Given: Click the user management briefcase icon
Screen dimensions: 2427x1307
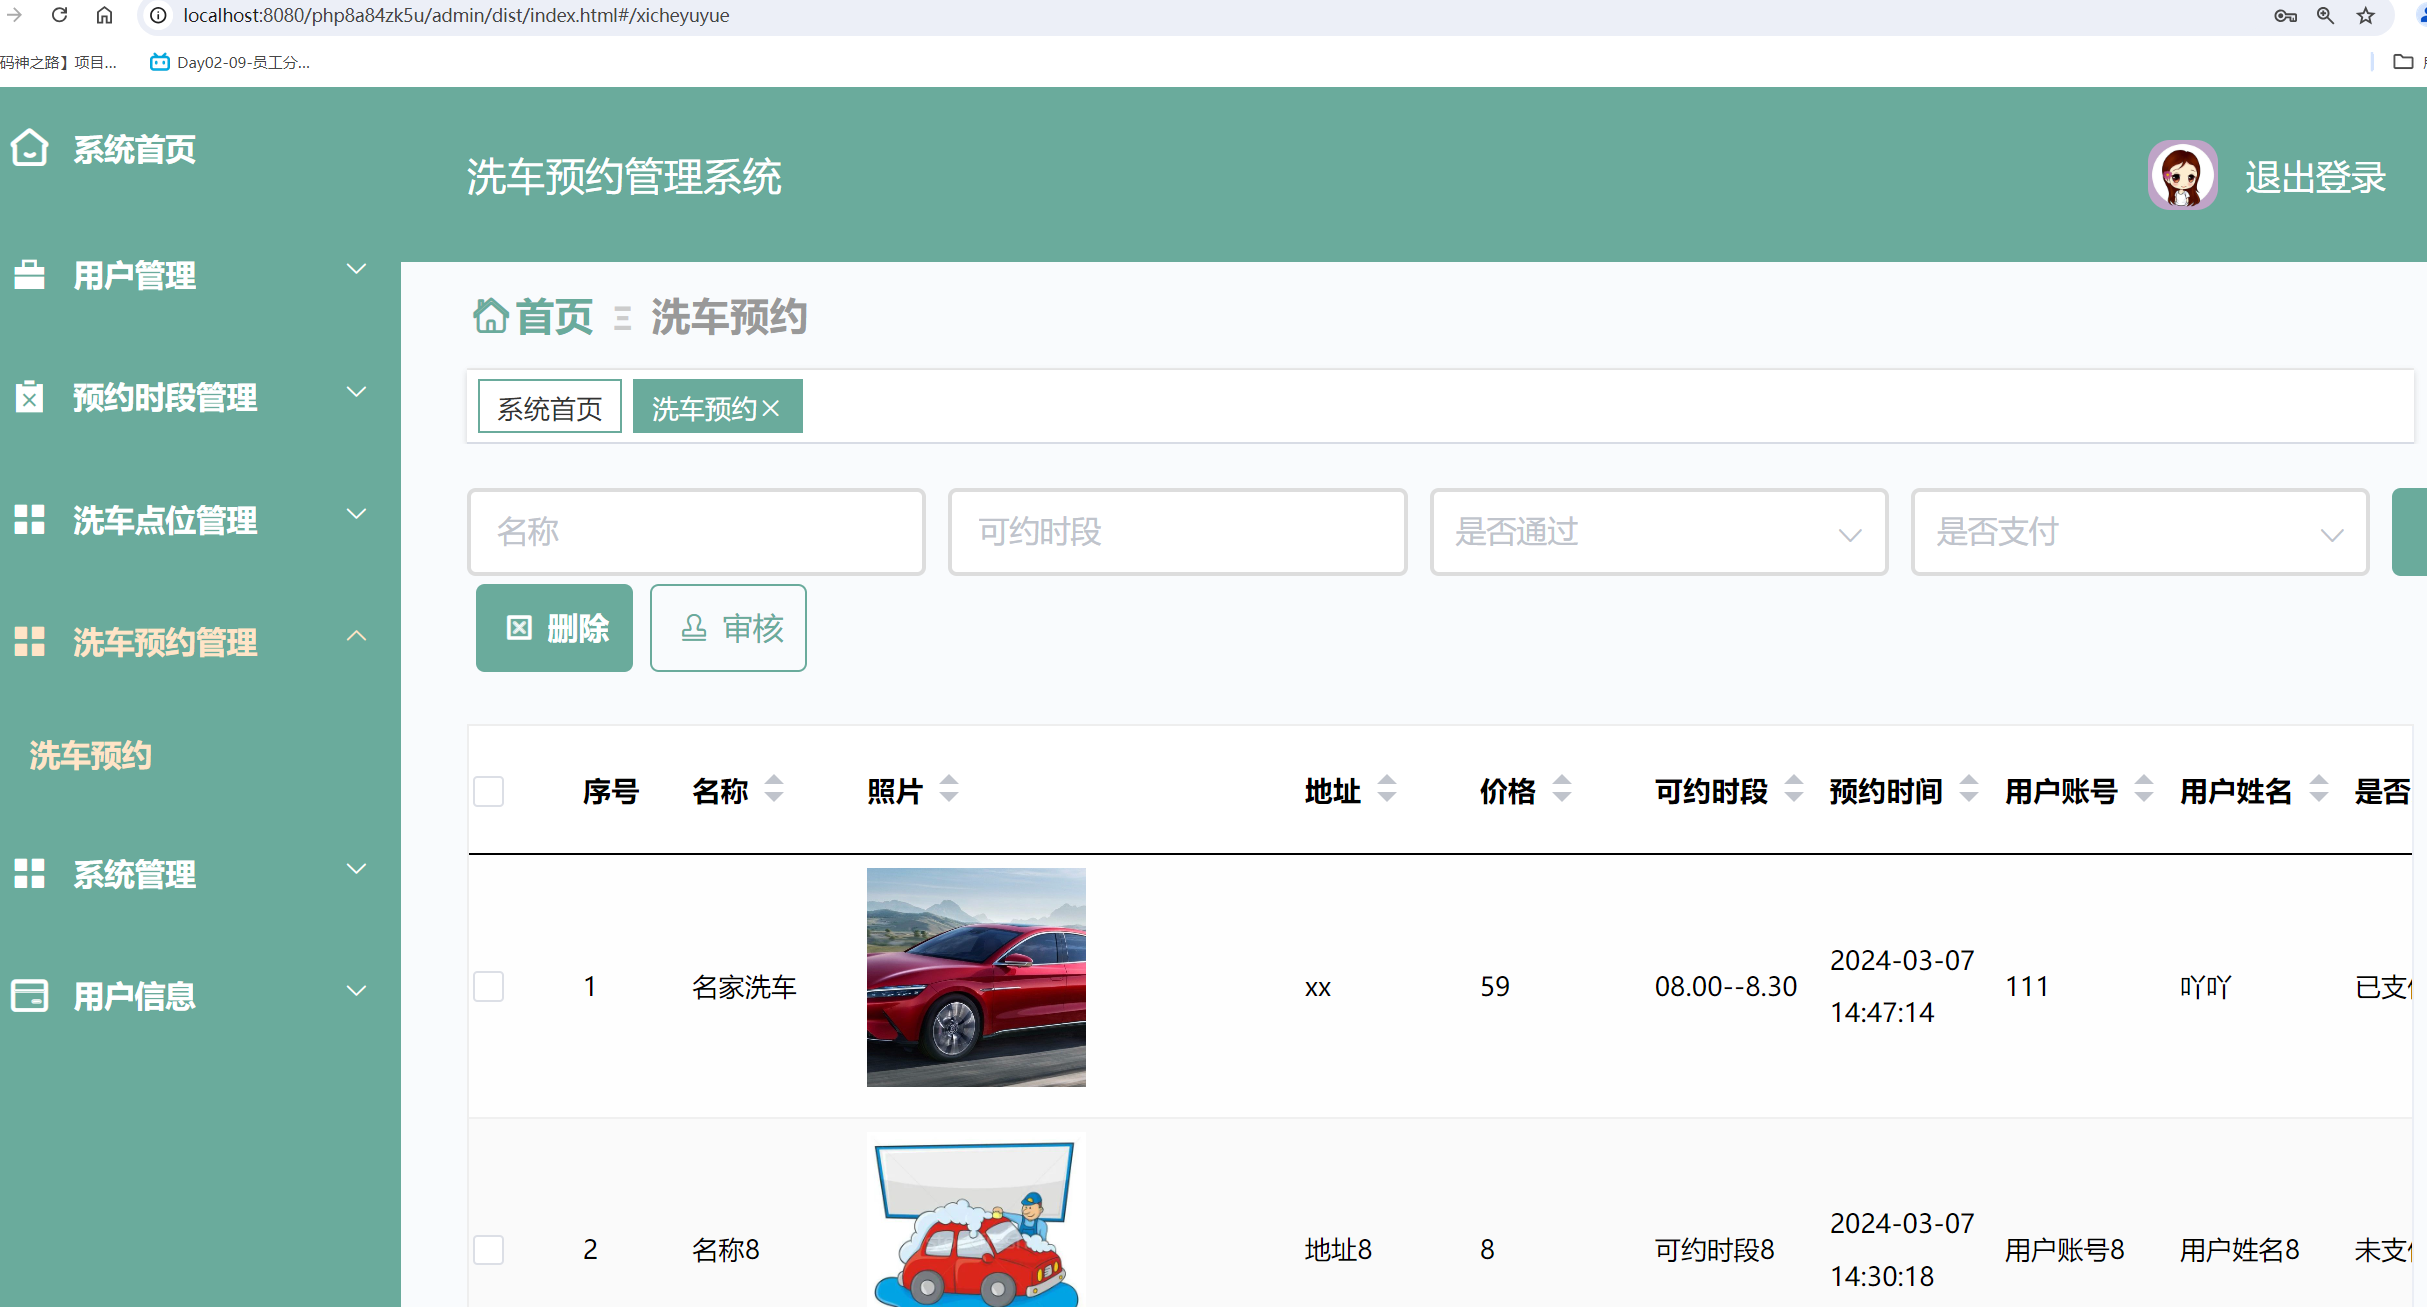Looking at the screenshot, I should [29, 274].
